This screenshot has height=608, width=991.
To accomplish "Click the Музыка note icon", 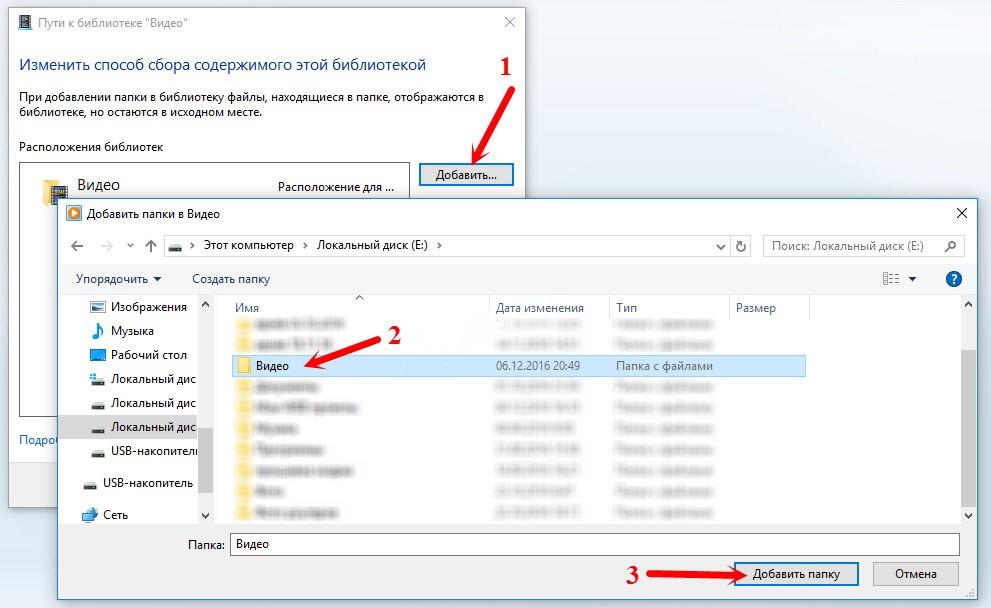I will pos(97,331).
